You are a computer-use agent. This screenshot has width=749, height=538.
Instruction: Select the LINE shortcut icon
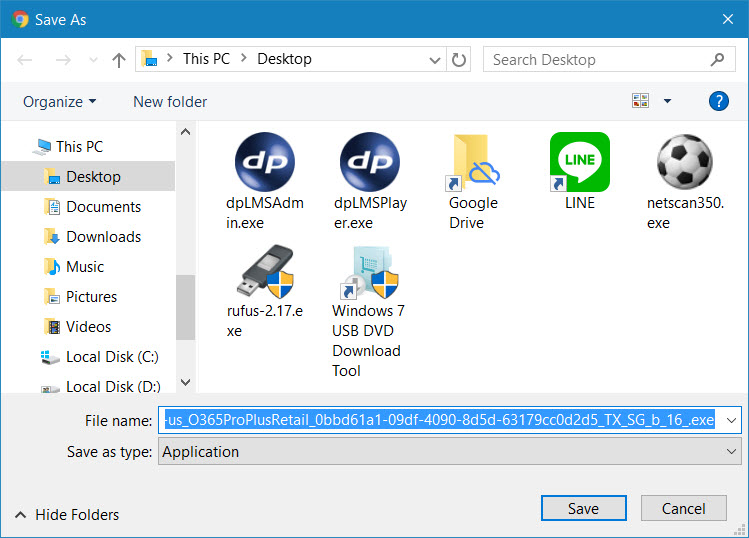[x=579, y=162]
